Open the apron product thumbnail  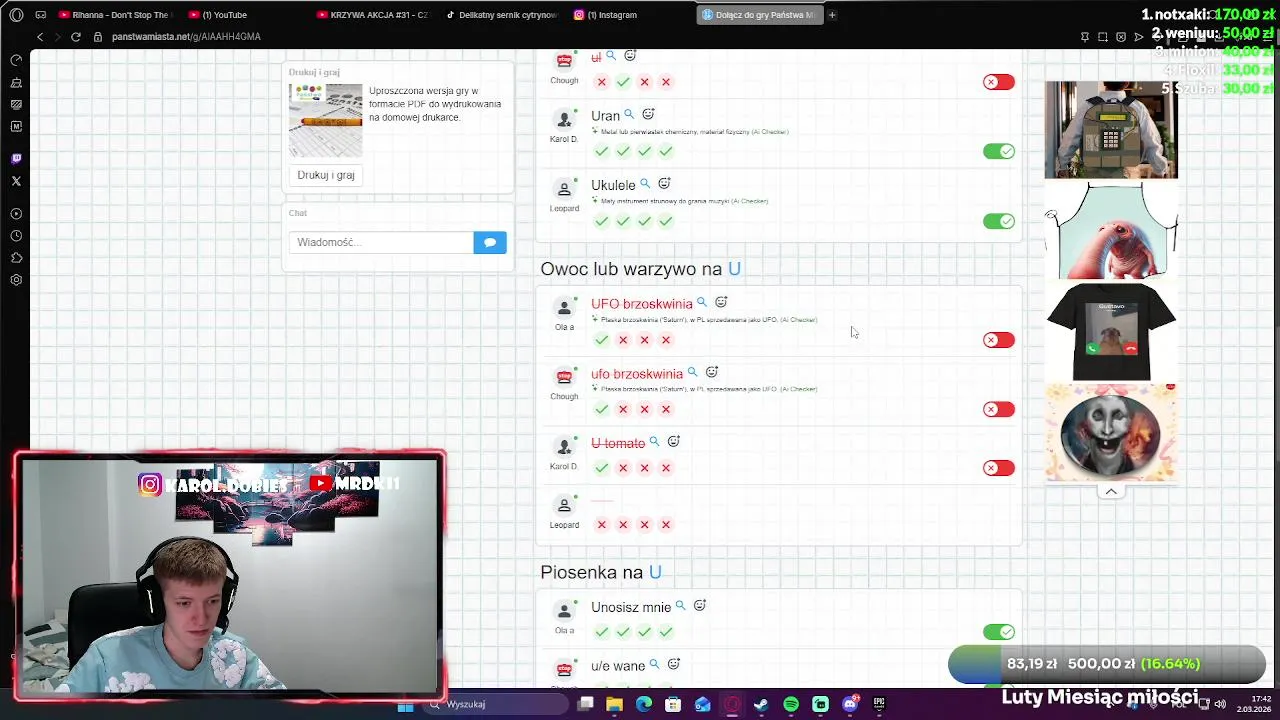tap(1111, 230)
